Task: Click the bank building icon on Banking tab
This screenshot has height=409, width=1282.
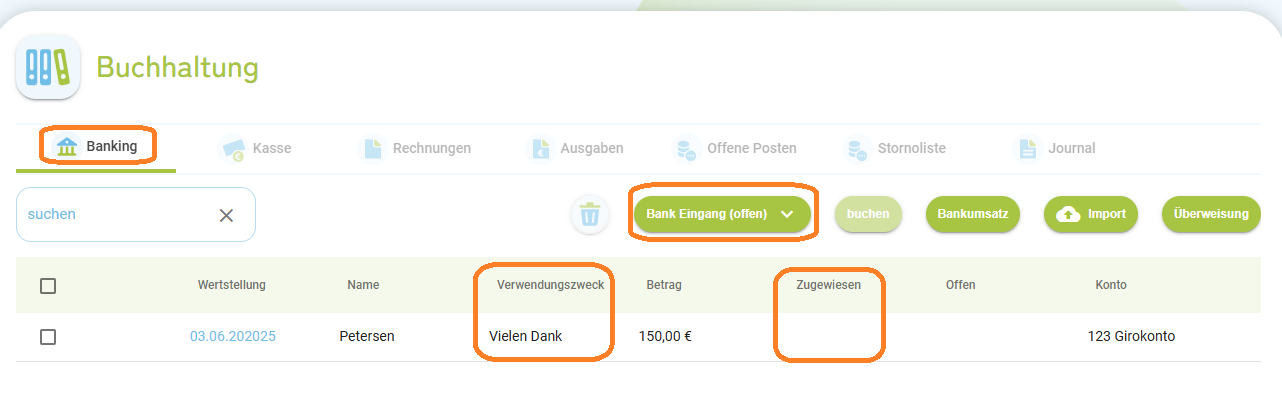Action: tap(67, 147)
